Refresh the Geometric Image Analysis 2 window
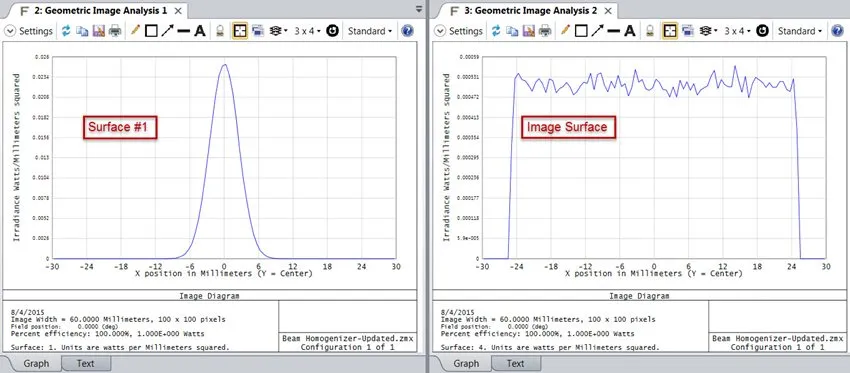 tap(495, 31)
